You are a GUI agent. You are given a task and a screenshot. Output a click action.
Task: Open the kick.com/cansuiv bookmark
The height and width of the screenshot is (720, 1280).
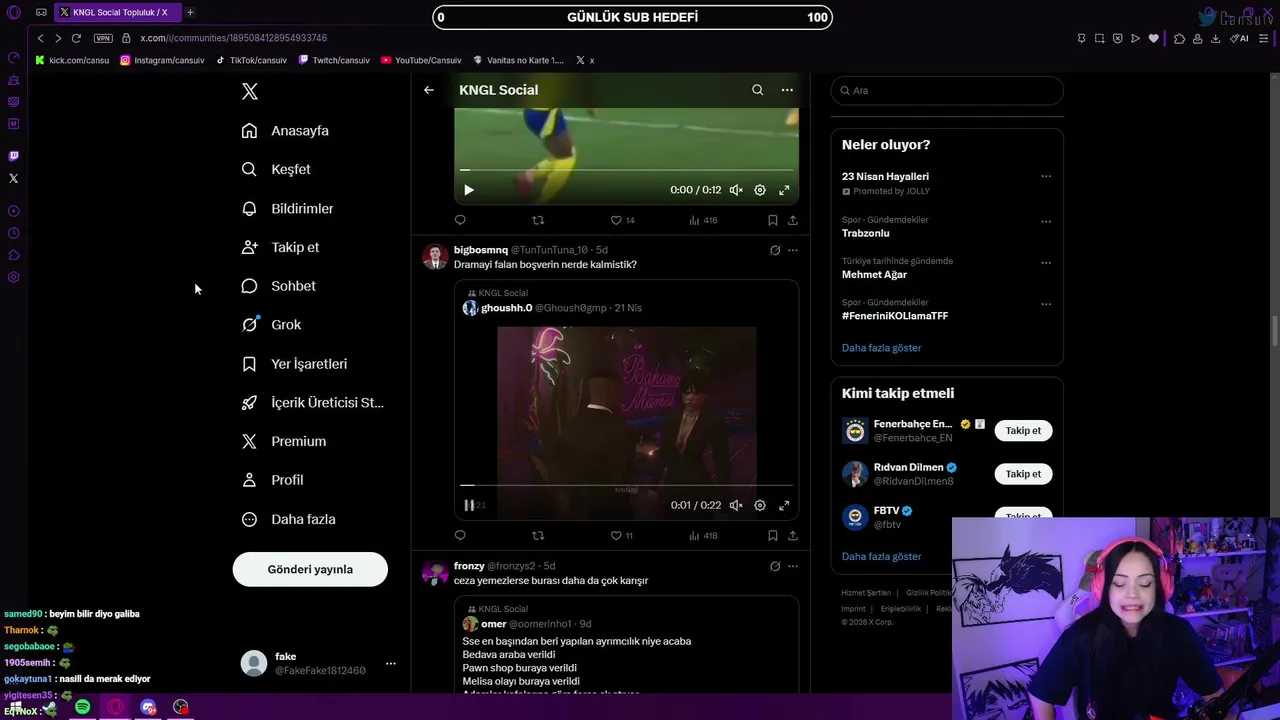pyautogui.click(x=72, y=60)
